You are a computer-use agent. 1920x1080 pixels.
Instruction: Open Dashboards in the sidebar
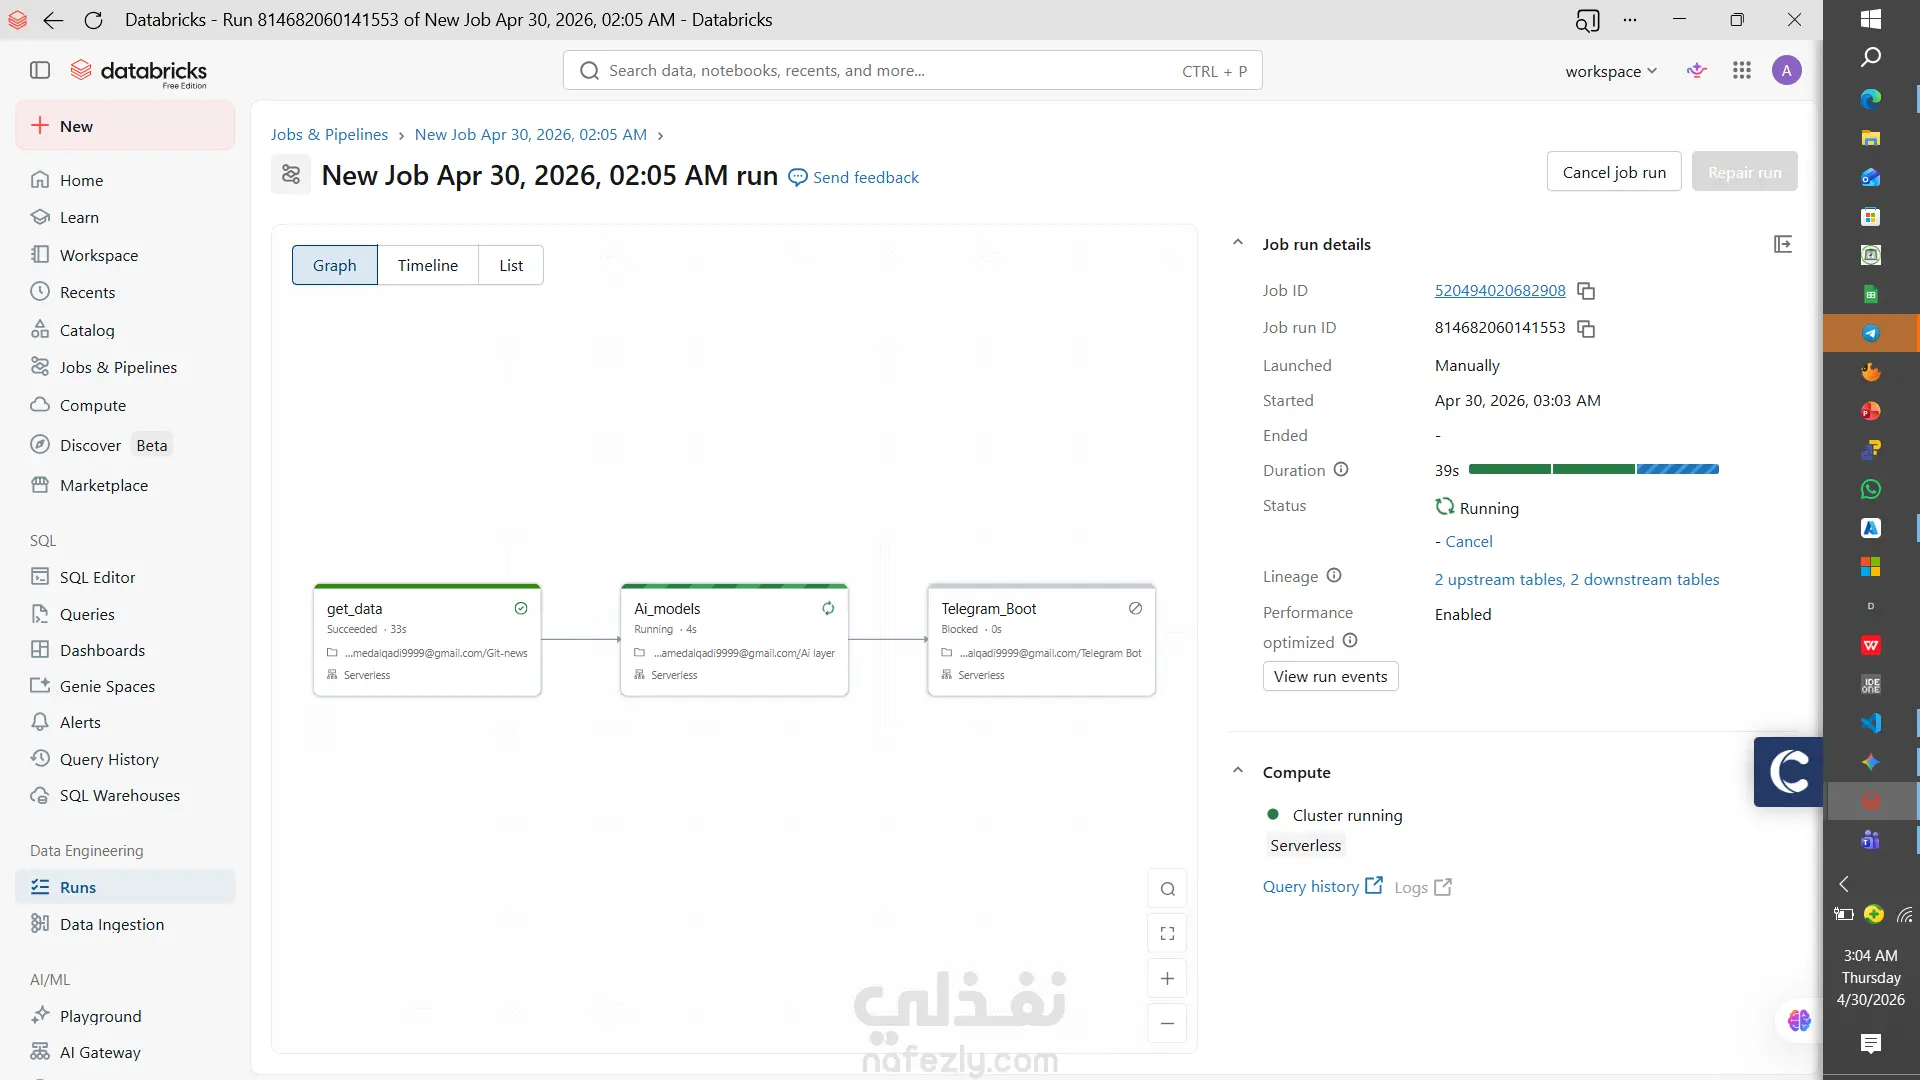(x=126, y=650)
